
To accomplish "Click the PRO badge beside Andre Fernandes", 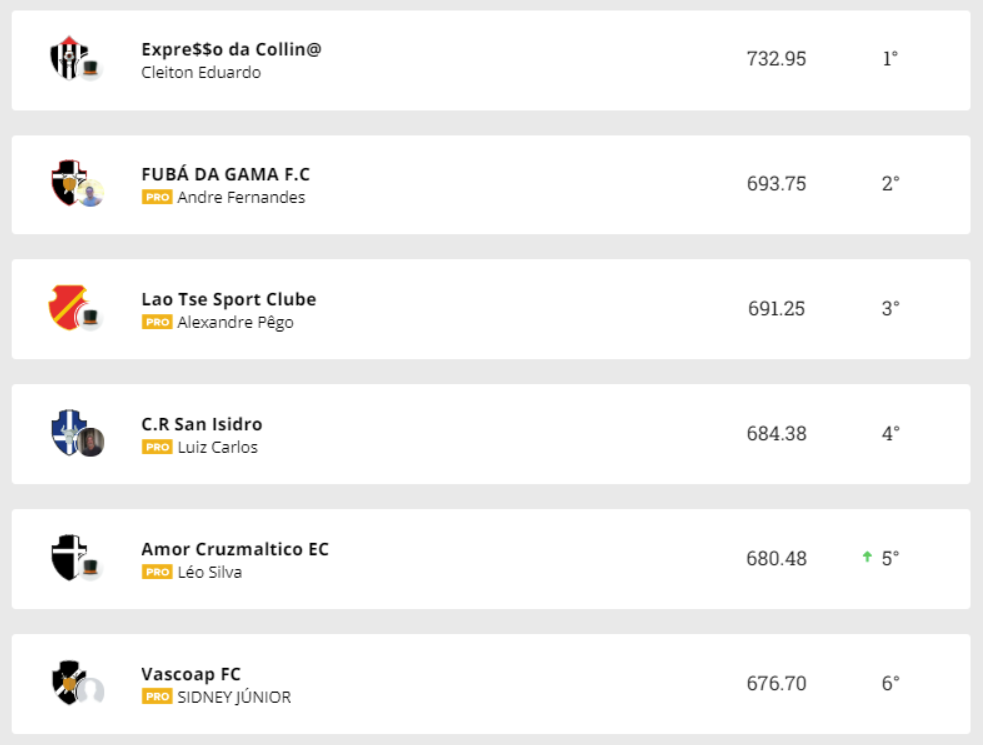I will [157, 197].
